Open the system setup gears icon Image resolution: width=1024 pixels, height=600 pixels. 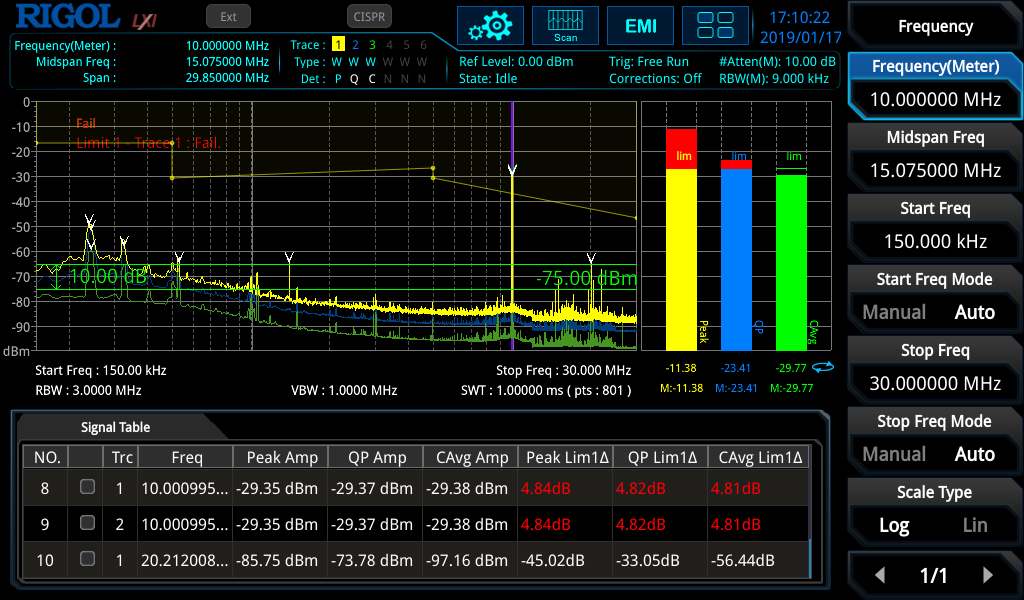click(490, 25)
